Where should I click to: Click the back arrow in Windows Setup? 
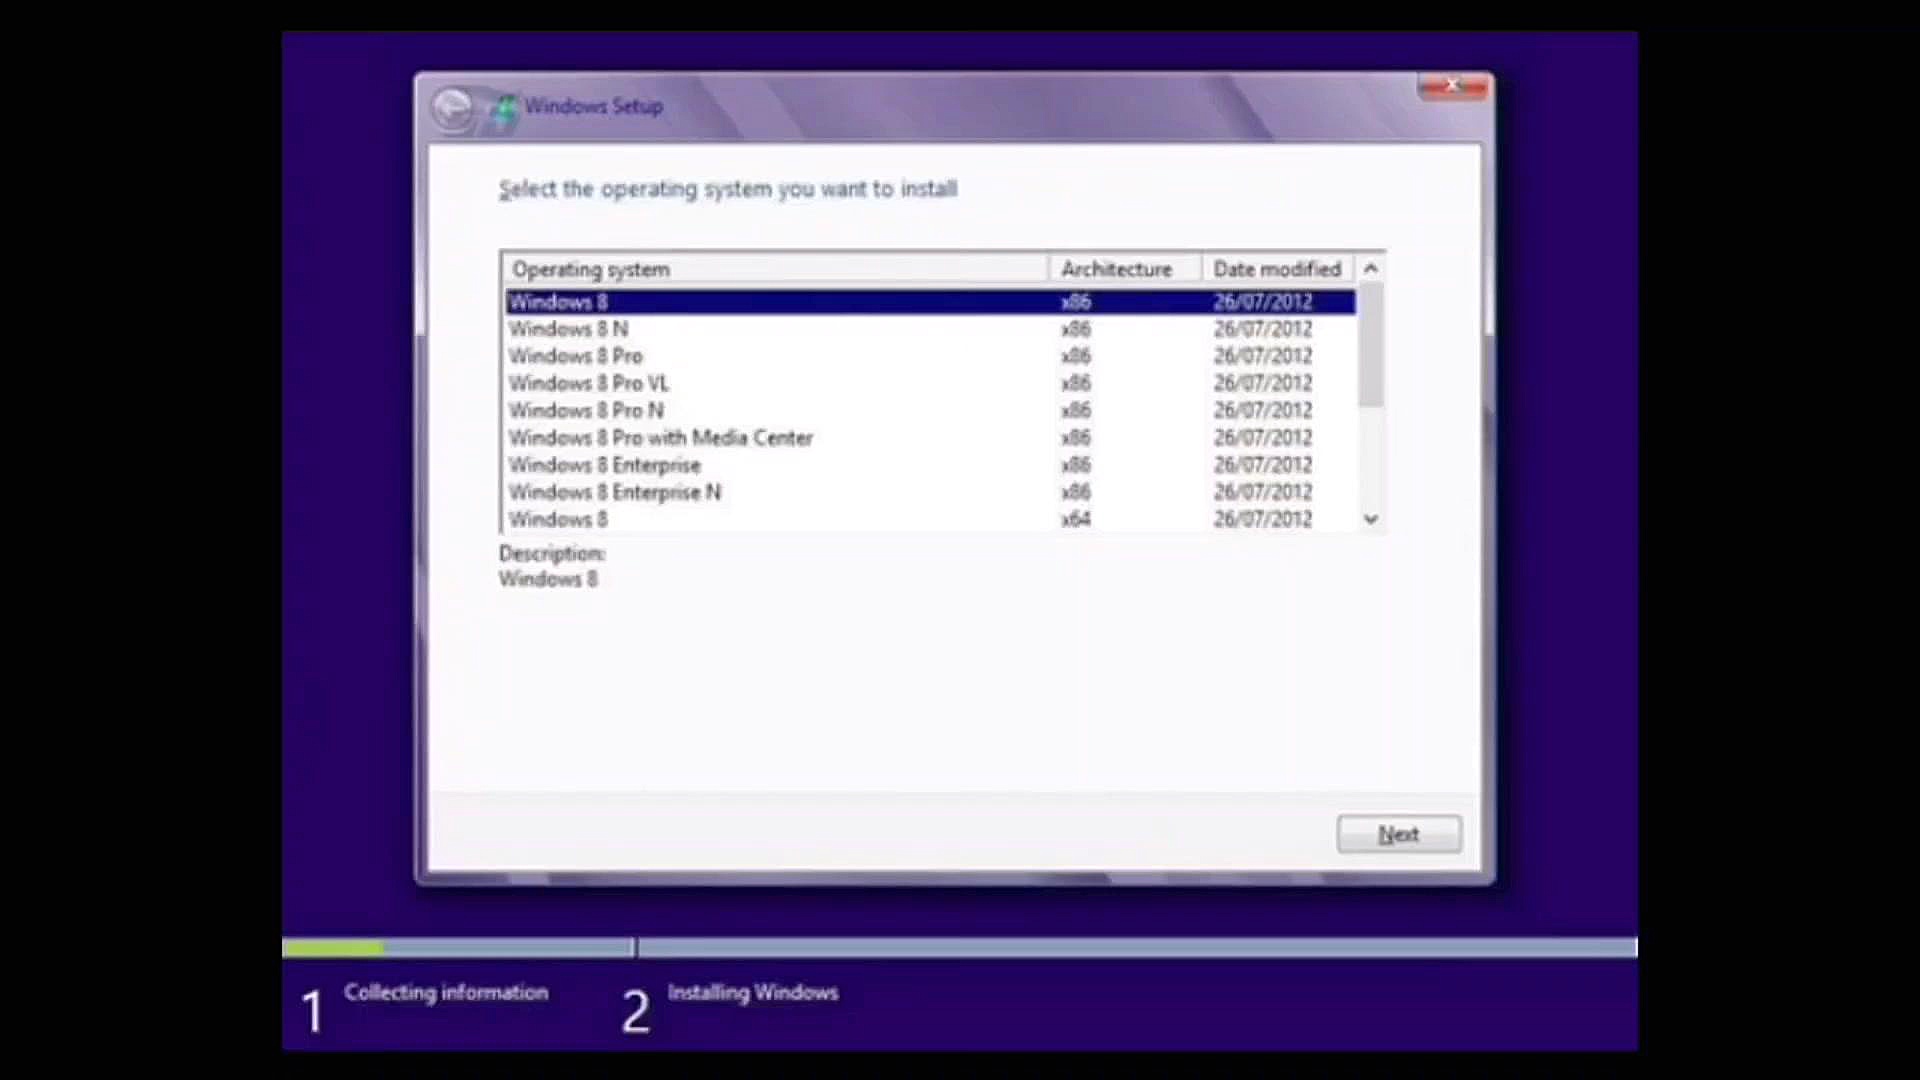[x=453, y=107]
